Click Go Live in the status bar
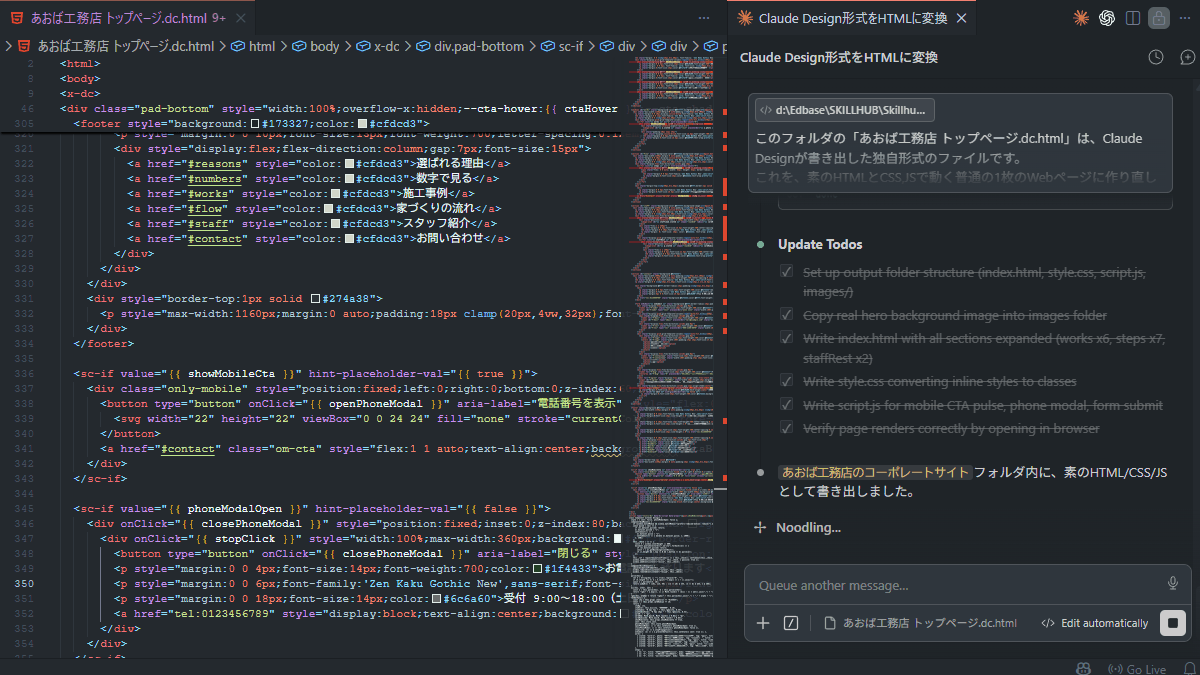Viewport: 1200px width, 675px height. [x=1137, y=669]
